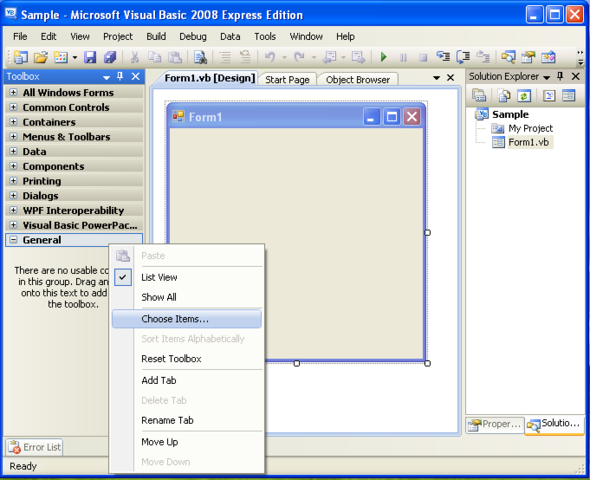The image size is (590, 480).
Task: Expand the Dialogs toolbox group
Action: 13,195
